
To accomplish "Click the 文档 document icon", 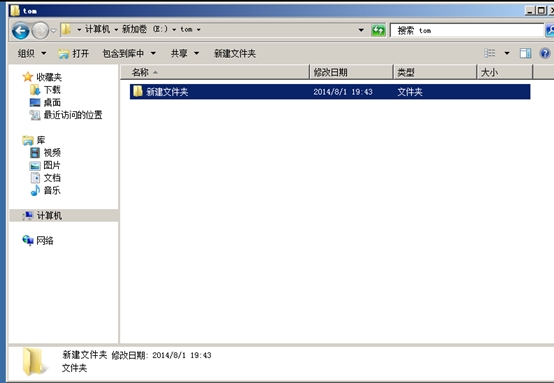I will point(35,178).
